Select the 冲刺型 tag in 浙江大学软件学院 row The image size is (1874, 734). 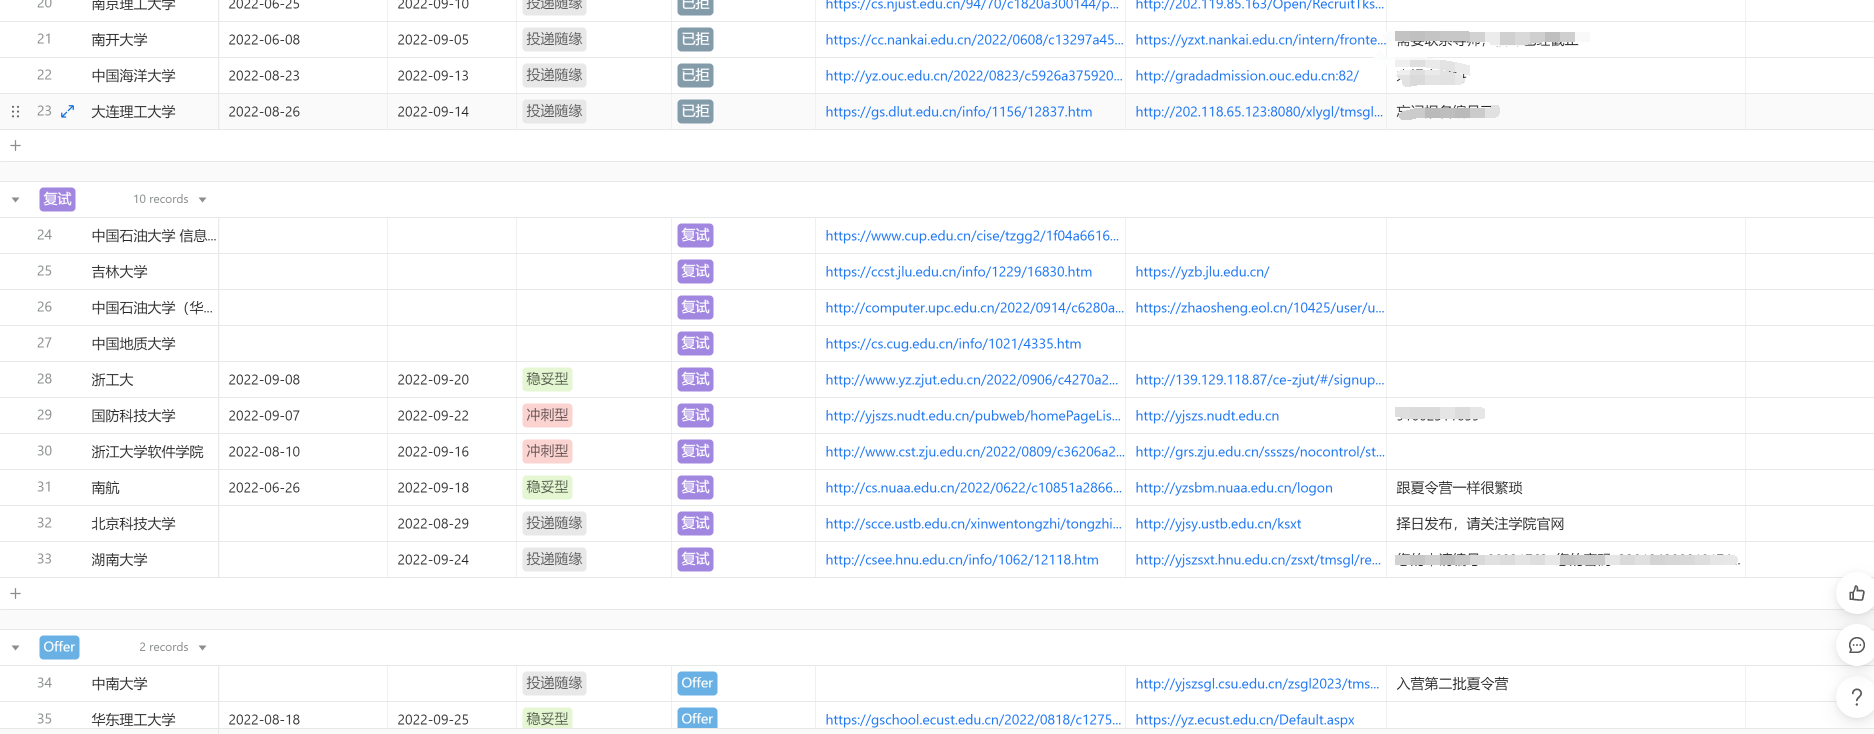547,452
